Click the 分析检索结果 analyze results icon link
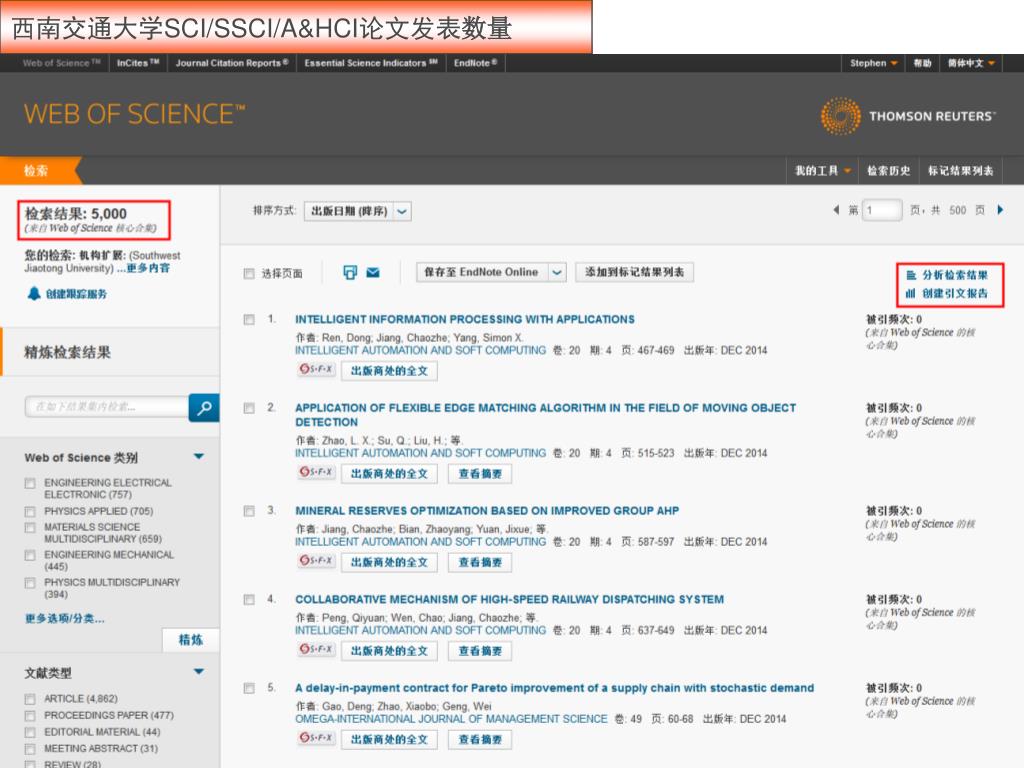This screenshot has width=1024, height=768. click(x=947, y=276)
